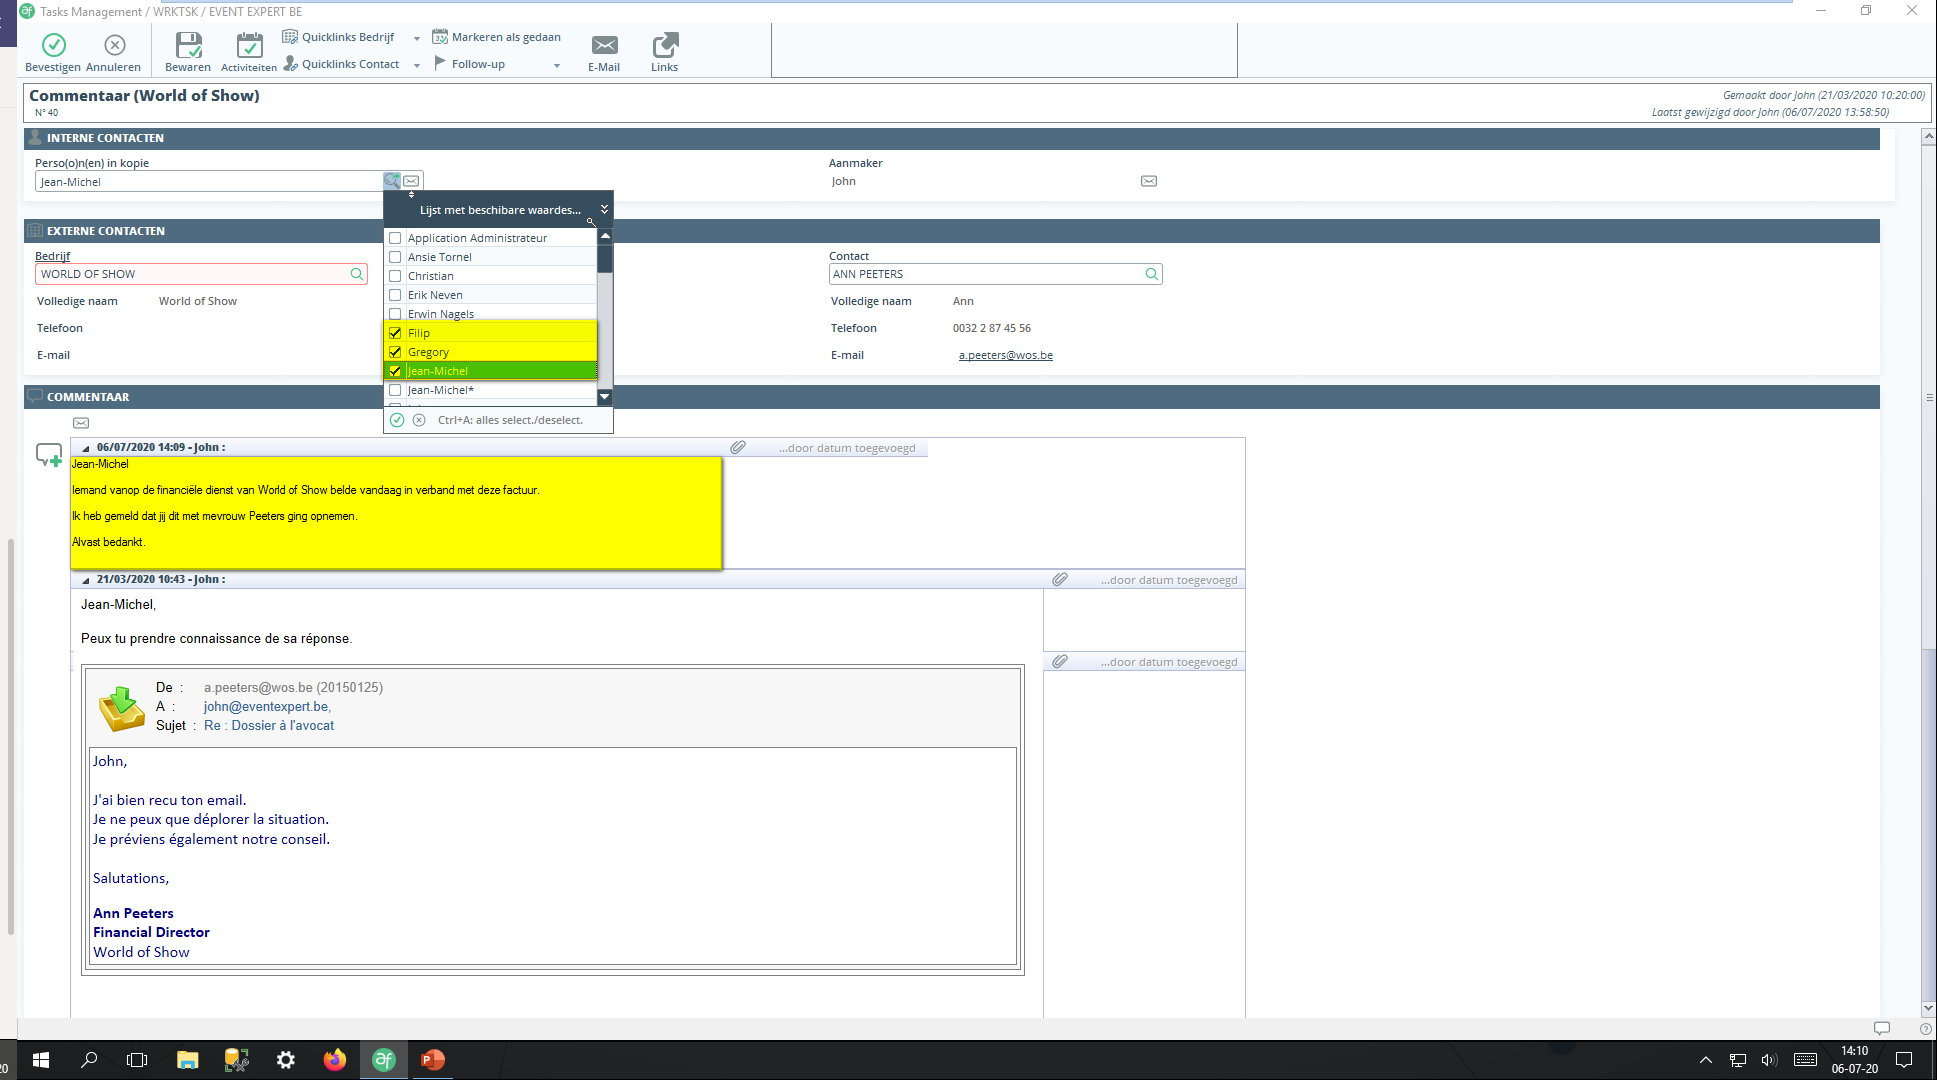Collapse the 06/07/2020 14:09 comment entry
This screenshot has height=1080, width=1937.
click(x=86, y=448)
